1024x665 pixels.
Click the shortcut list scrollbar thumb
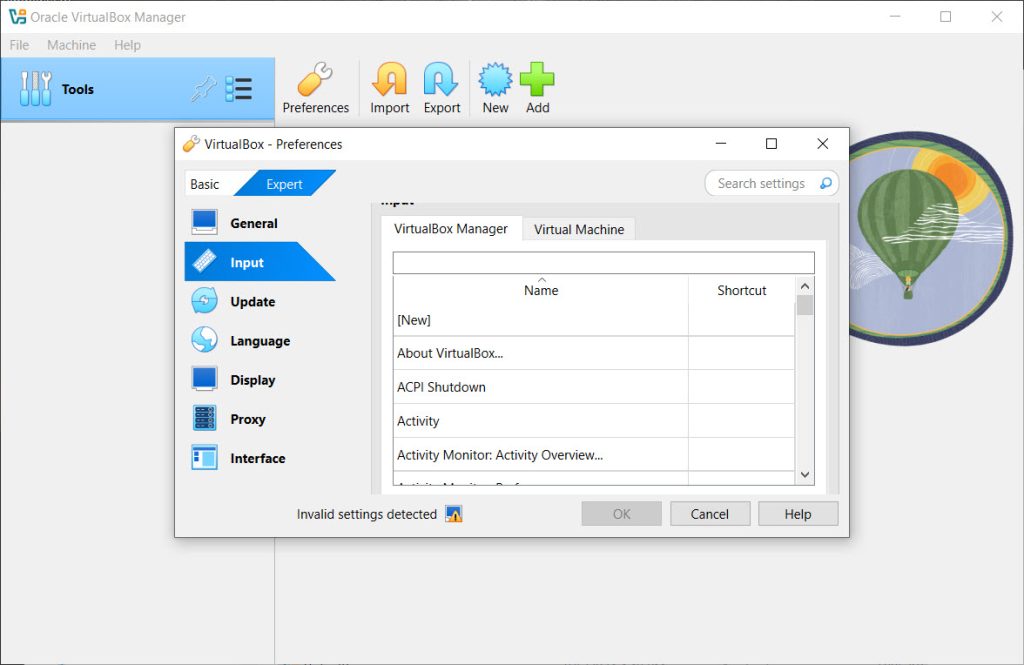[x=805, y=305]
